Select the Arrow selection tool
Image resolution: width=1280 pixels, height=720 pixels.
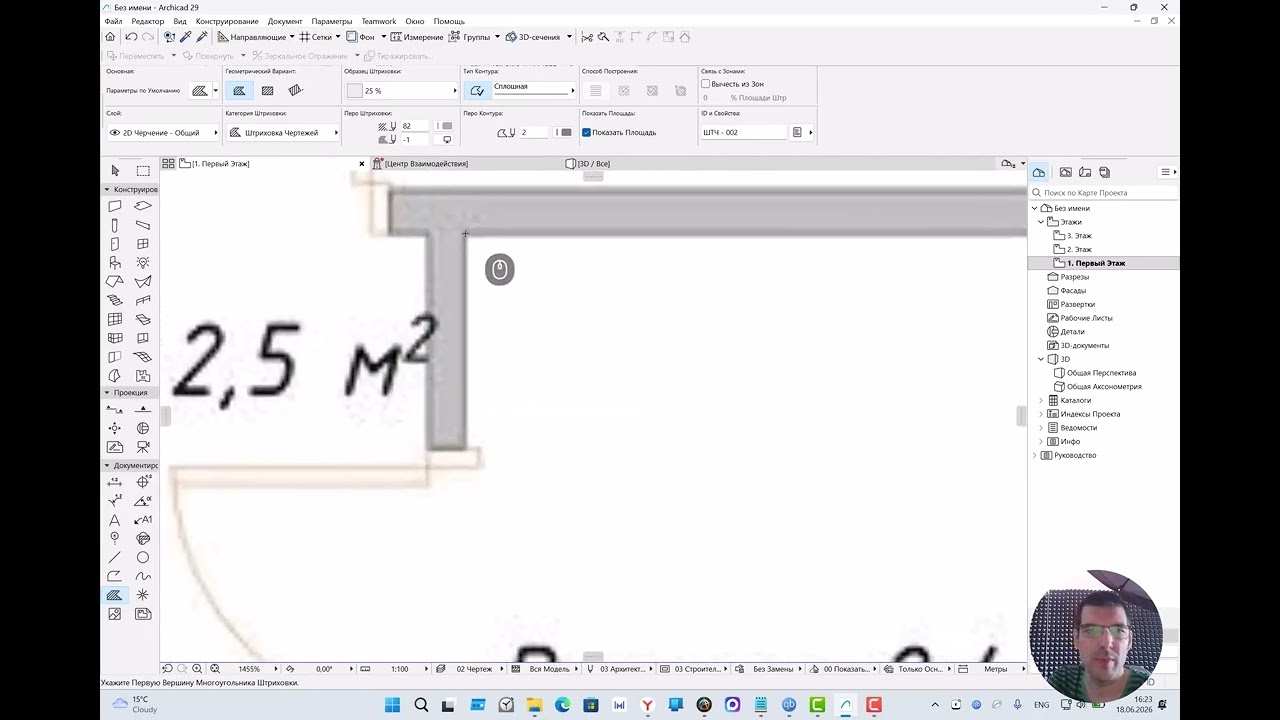pyautogui.click(x=115, y=171)
